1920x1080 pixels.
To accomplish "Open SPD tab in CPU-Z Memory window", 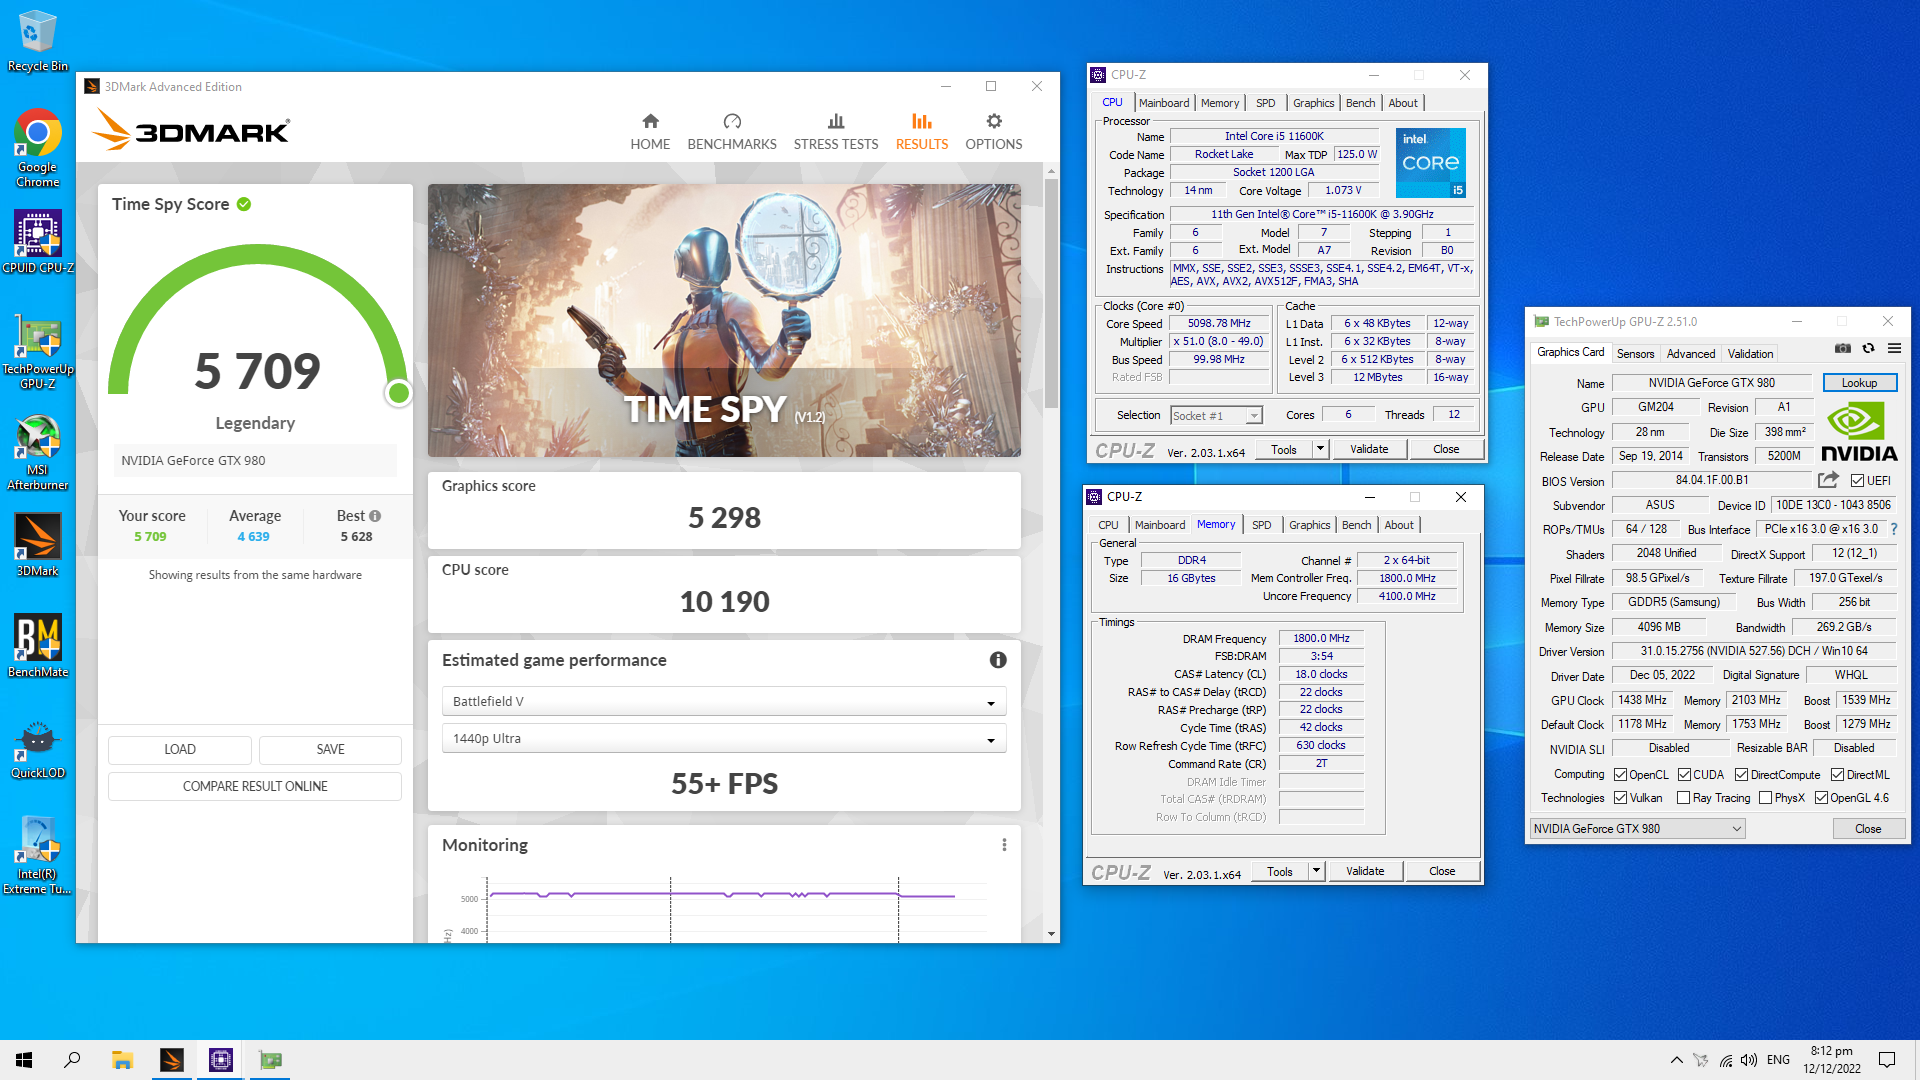I will coord(1262,525).
